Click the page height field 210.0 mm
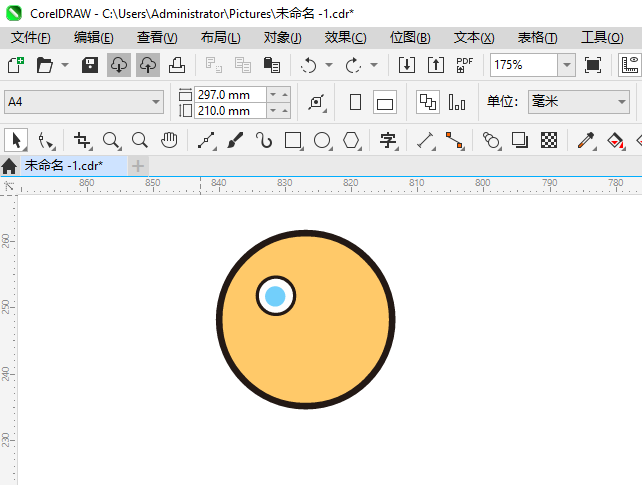 tap(230, 111)
